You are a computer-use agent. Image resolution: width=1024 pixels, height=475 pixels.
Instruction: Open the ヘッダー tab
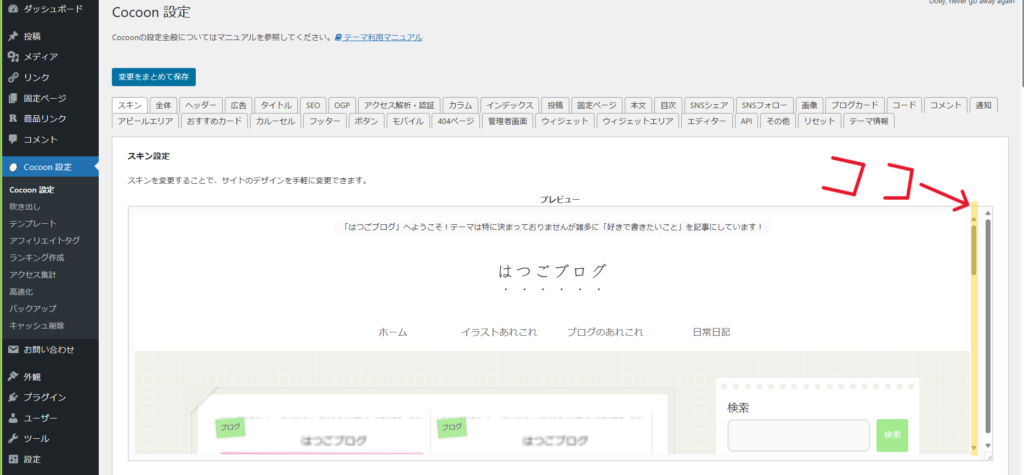tap(200, 105)
